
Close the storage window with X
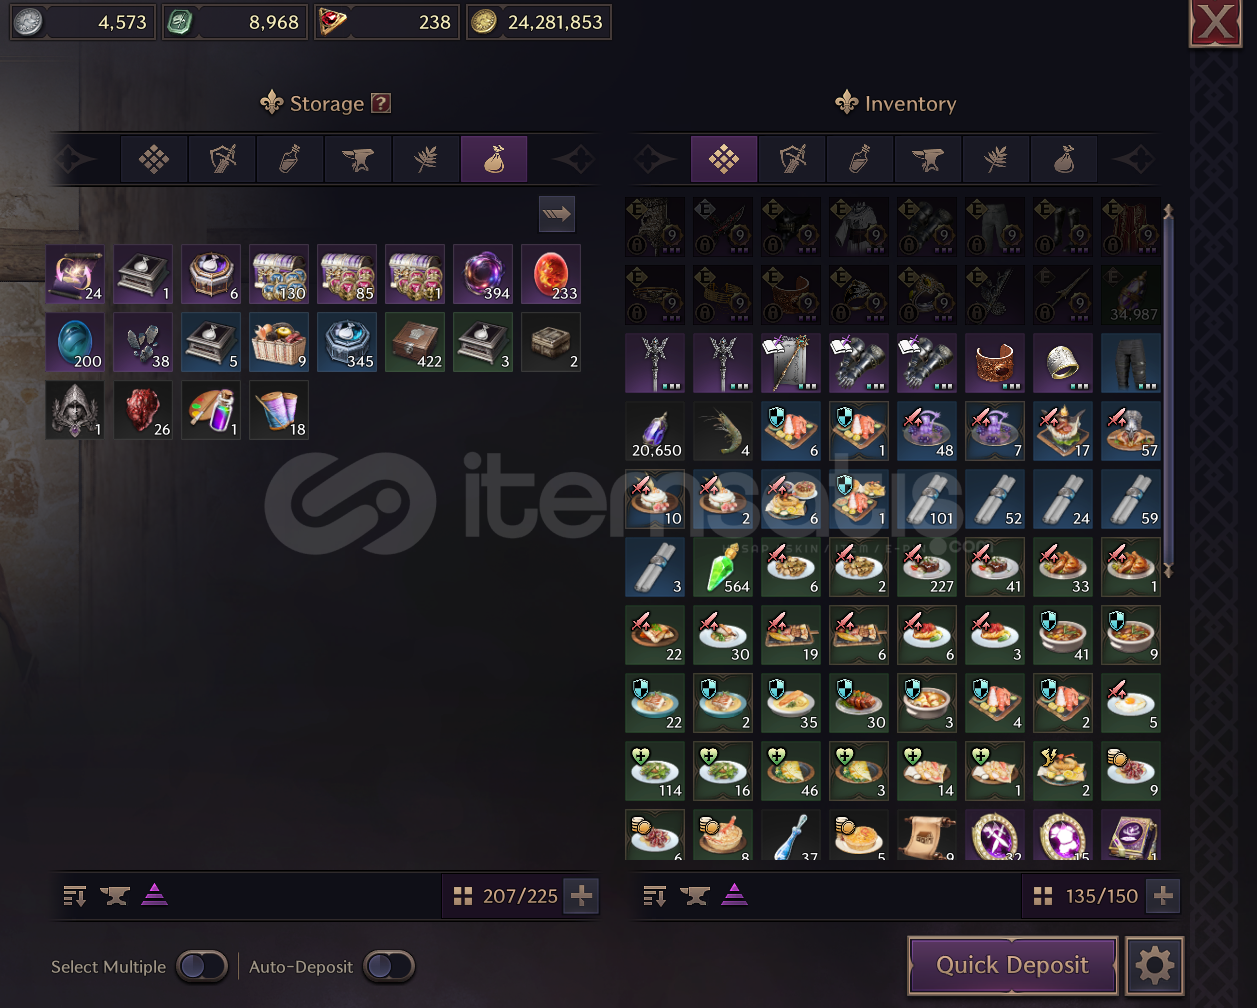pyautogui.click(x=1215, y=23)
